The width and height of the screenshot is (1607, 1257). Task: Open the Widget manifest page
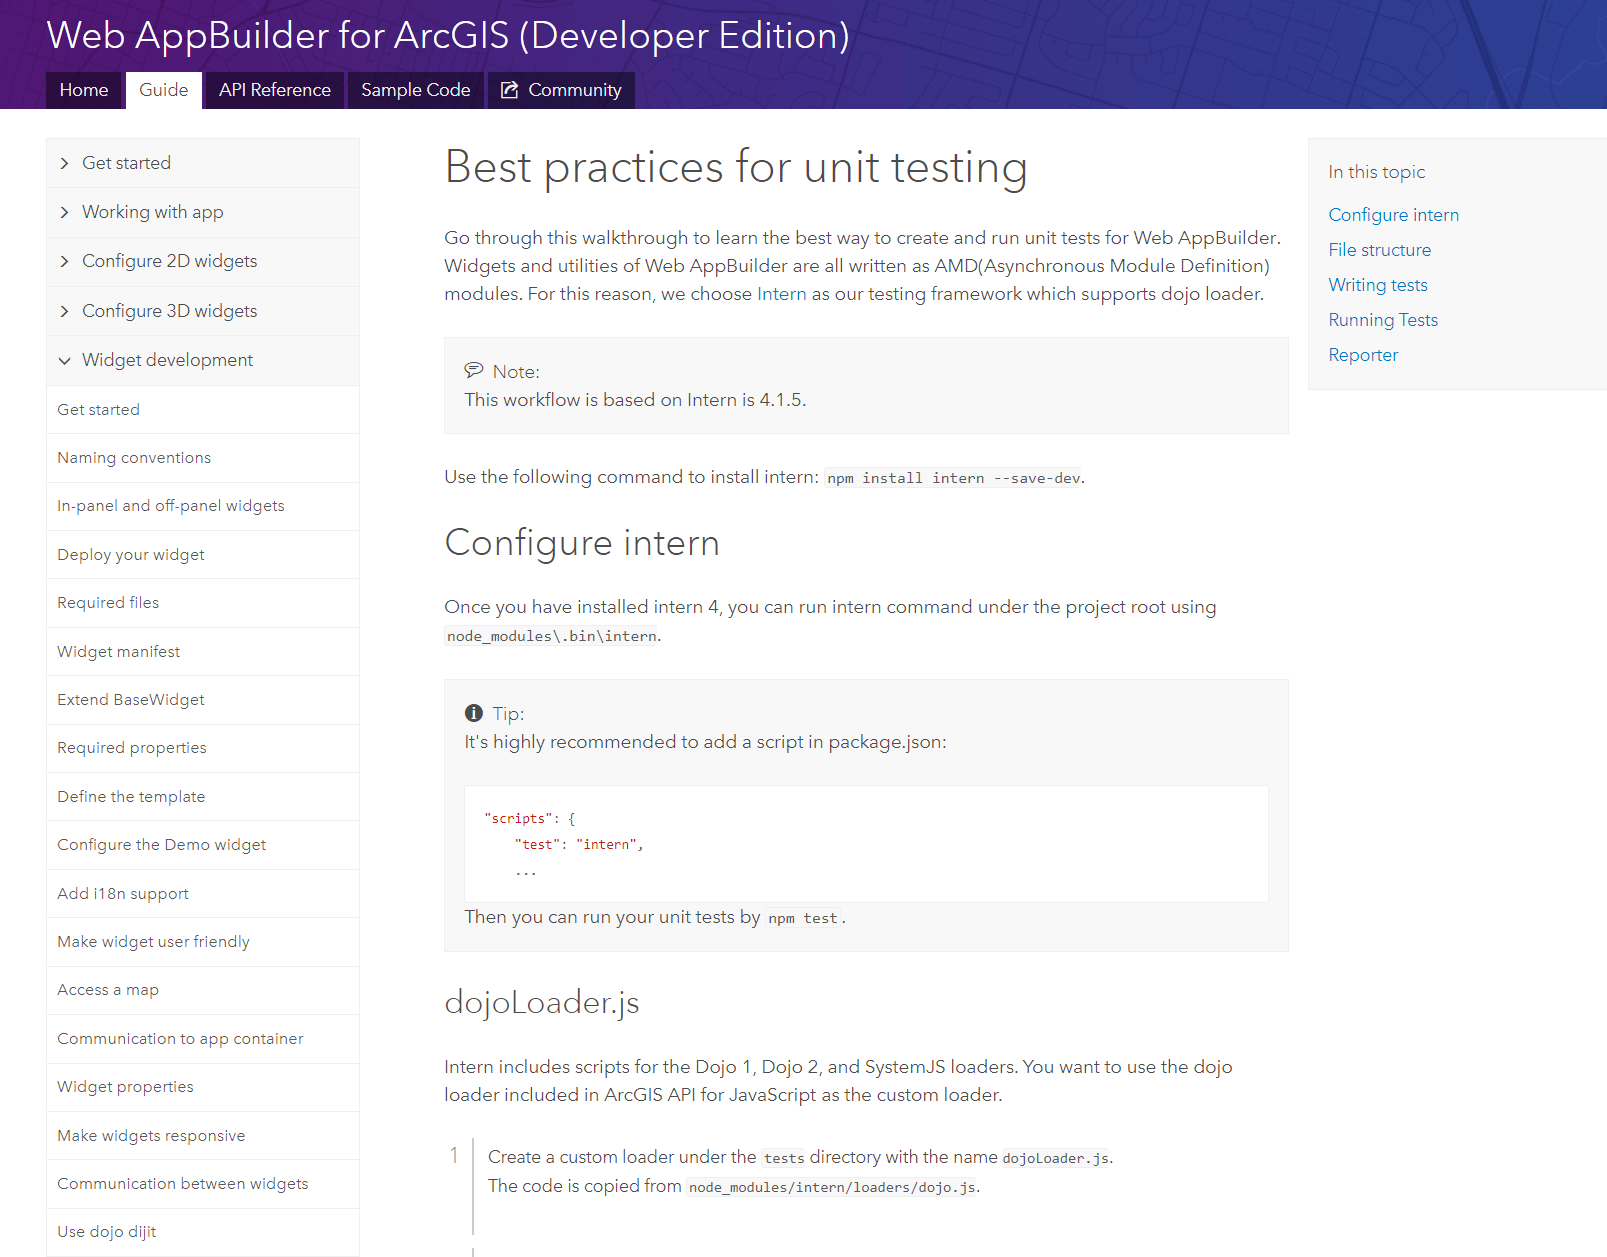pos(119,652)
